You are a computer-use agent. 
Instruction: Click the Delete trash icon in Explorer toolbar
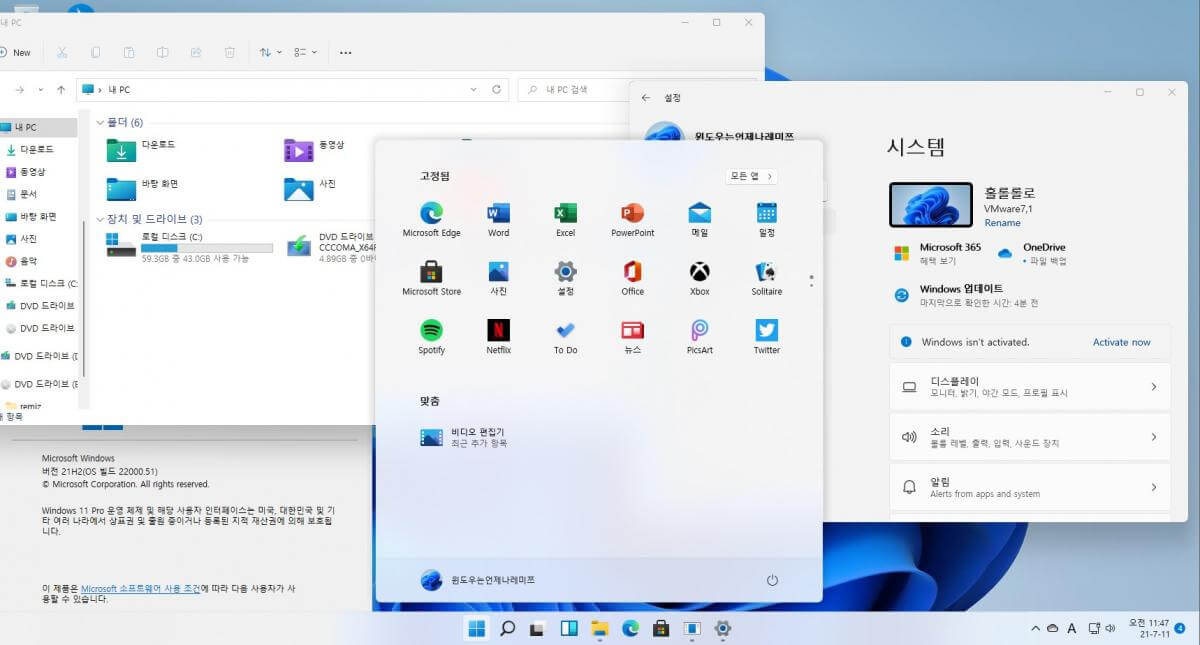coord(230,52)
